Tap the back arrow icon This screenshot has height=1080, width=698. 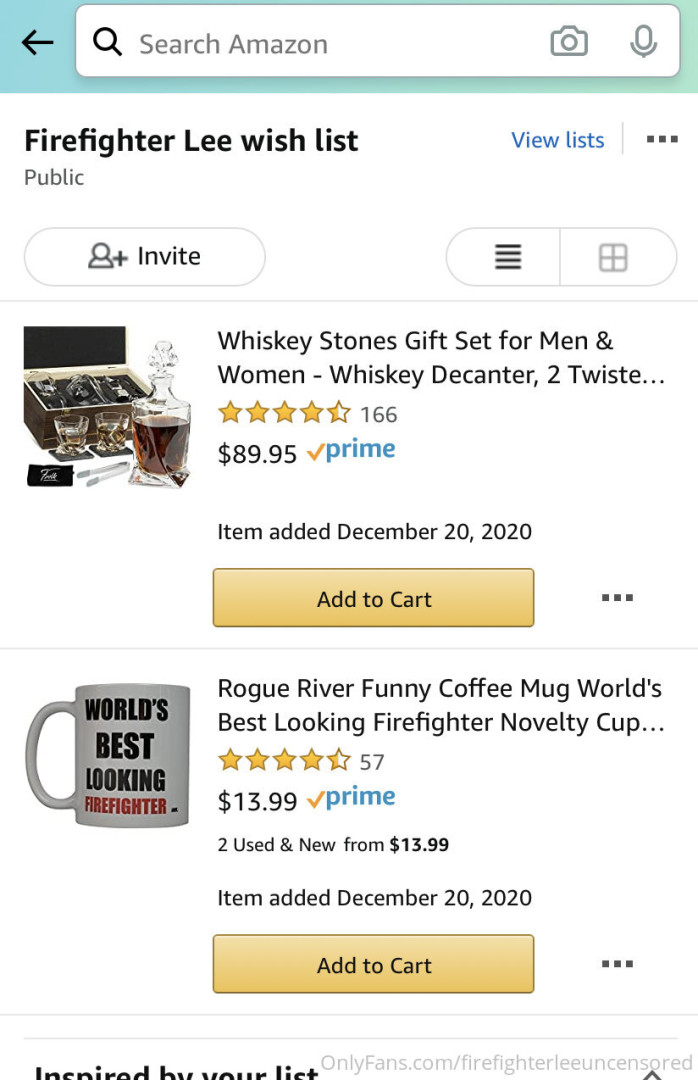click(x=37, y=42)
